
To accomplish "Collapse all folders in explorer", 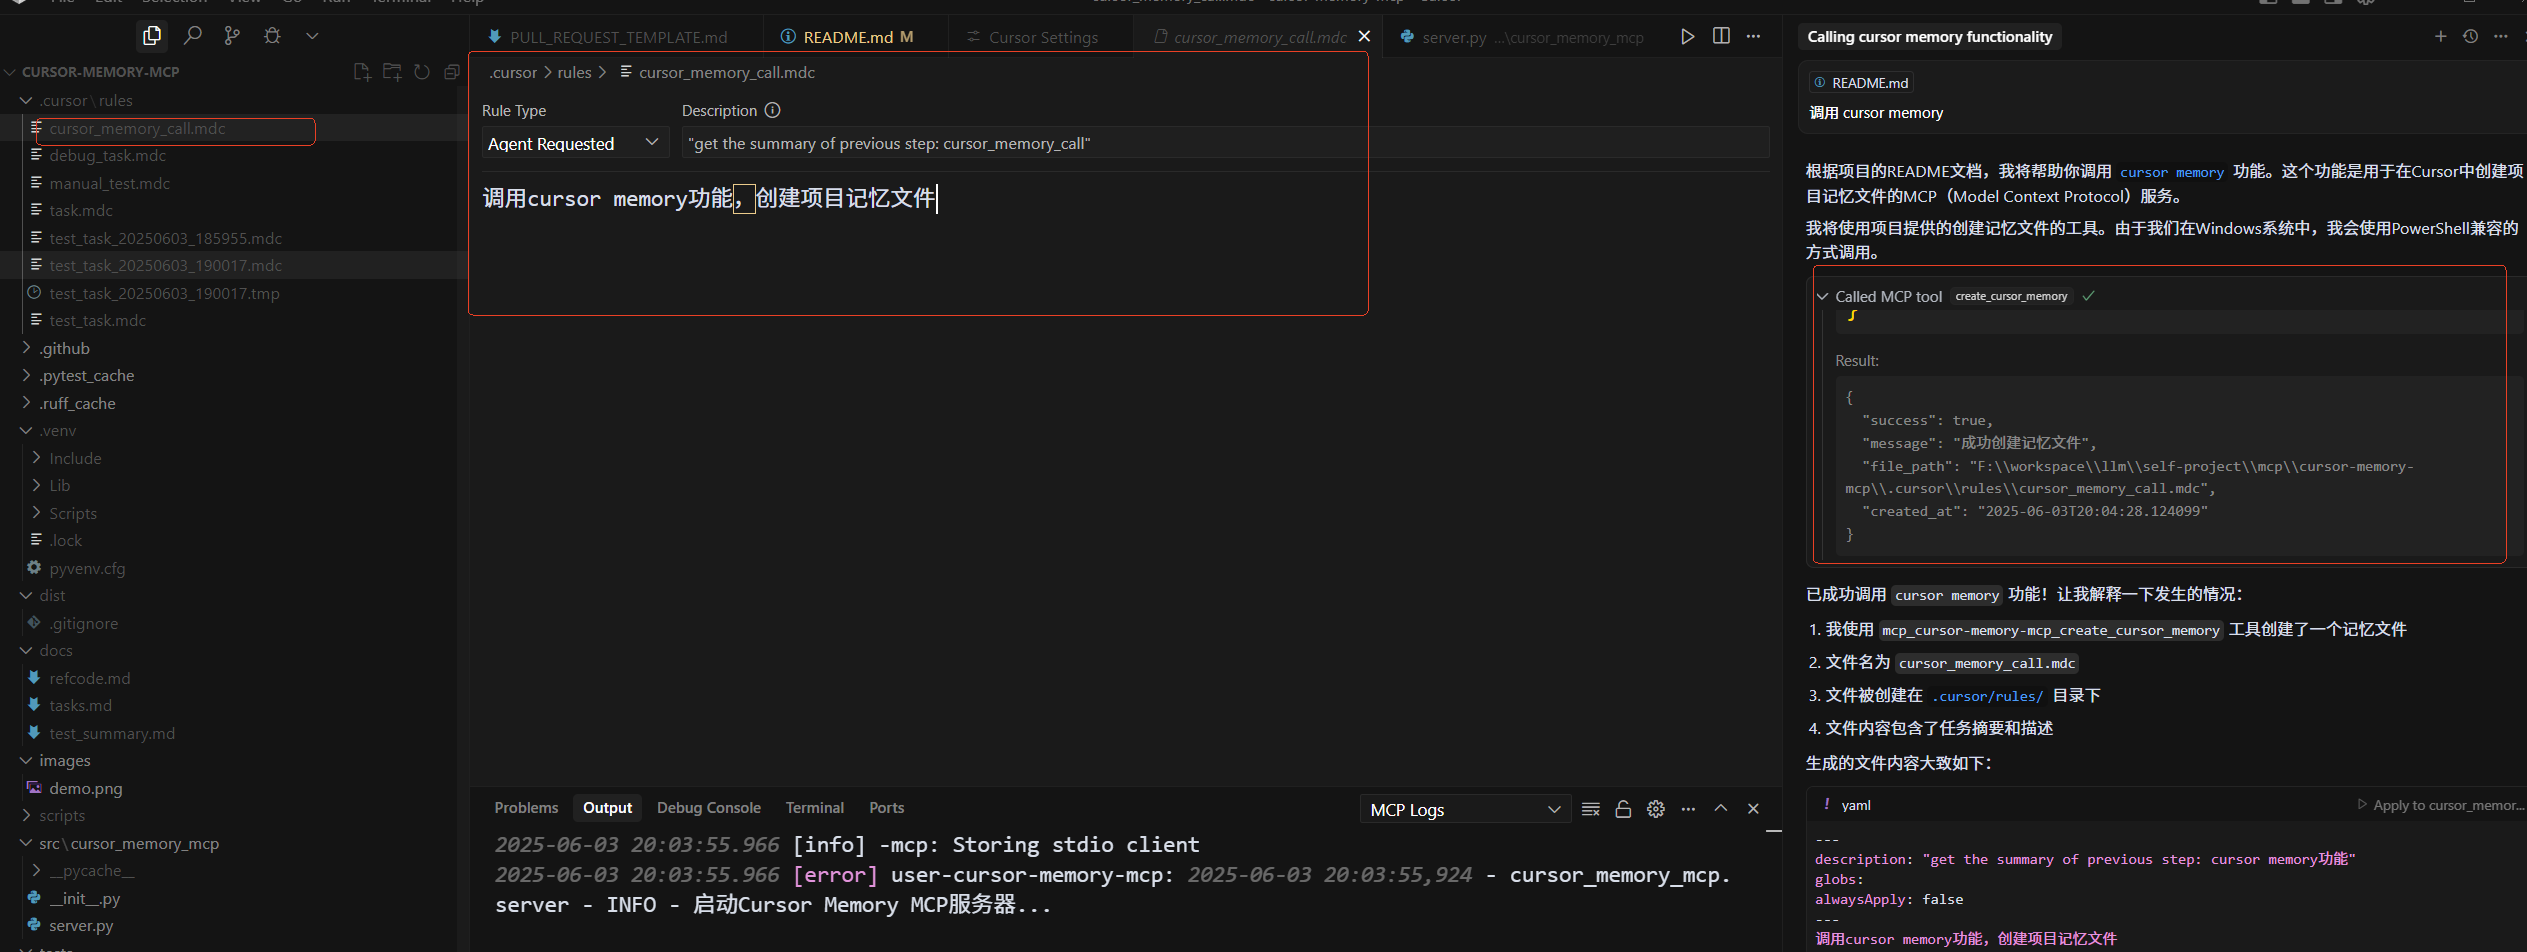I will point(452,72).
